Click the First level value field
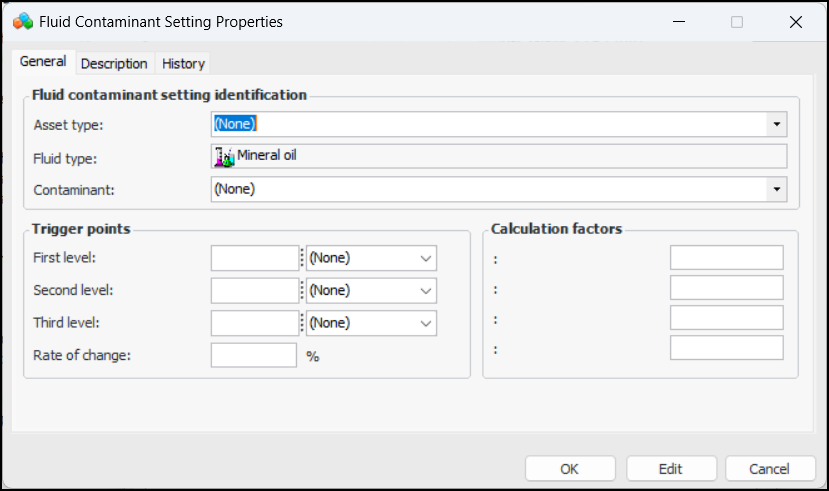Viewport: 829px width, 491px height. click(x=255, y=258)
